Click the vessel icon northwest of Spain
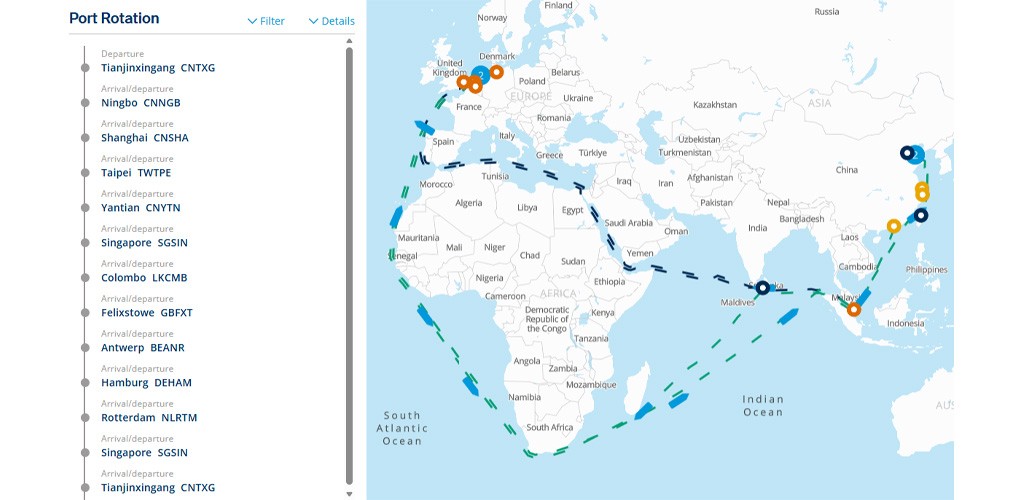Screen dimensions: 1017x500 pyautogui.click(x=424, y=127)
